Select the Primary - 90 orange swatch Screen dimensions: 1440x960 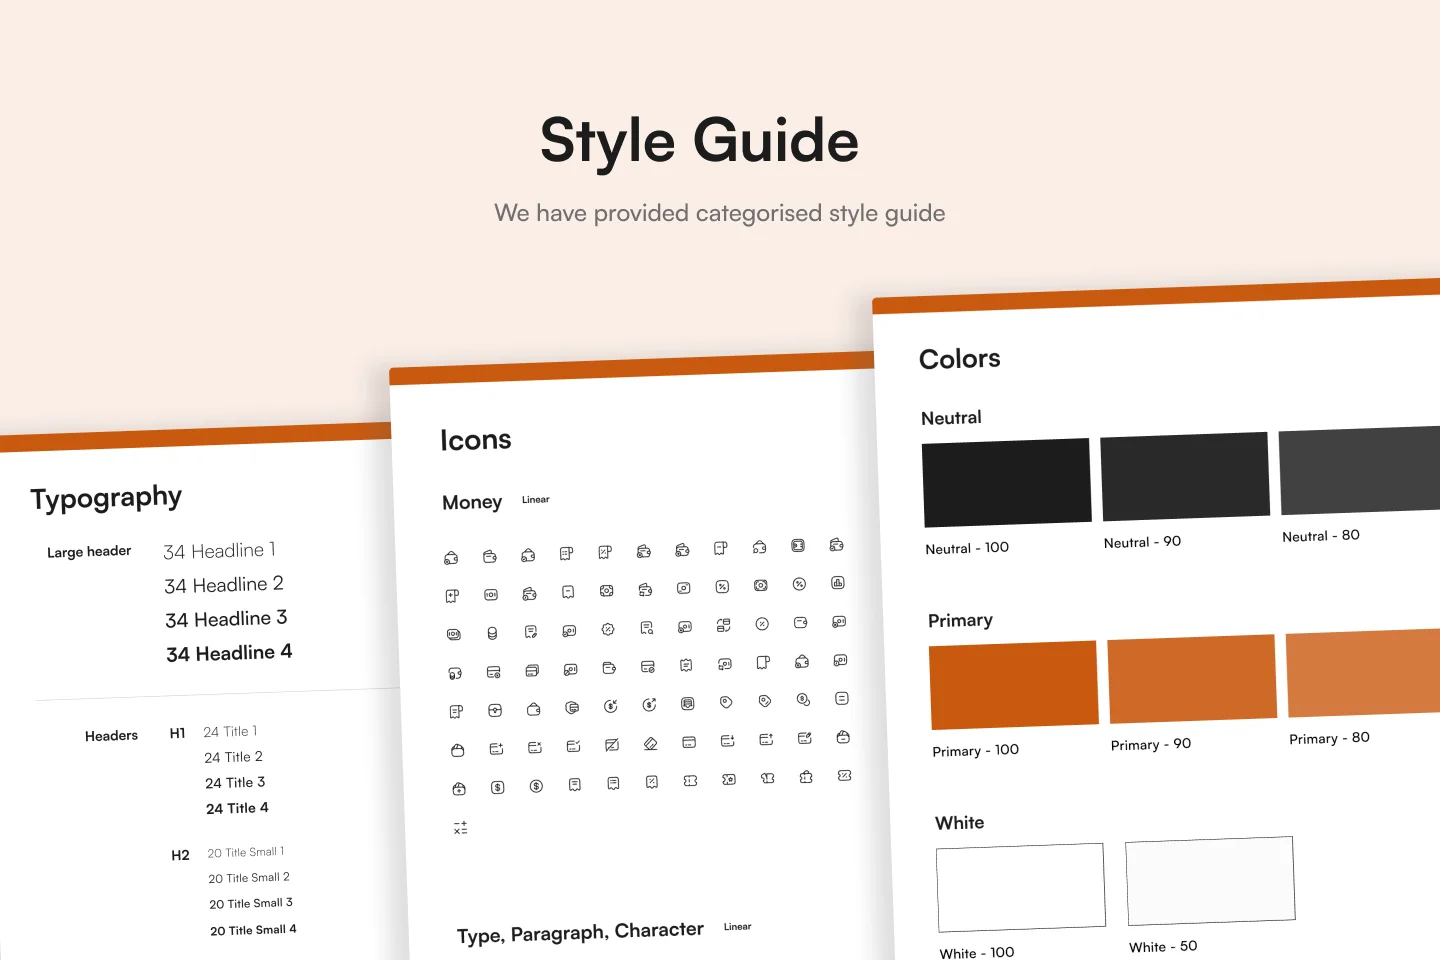[1192, 678]
